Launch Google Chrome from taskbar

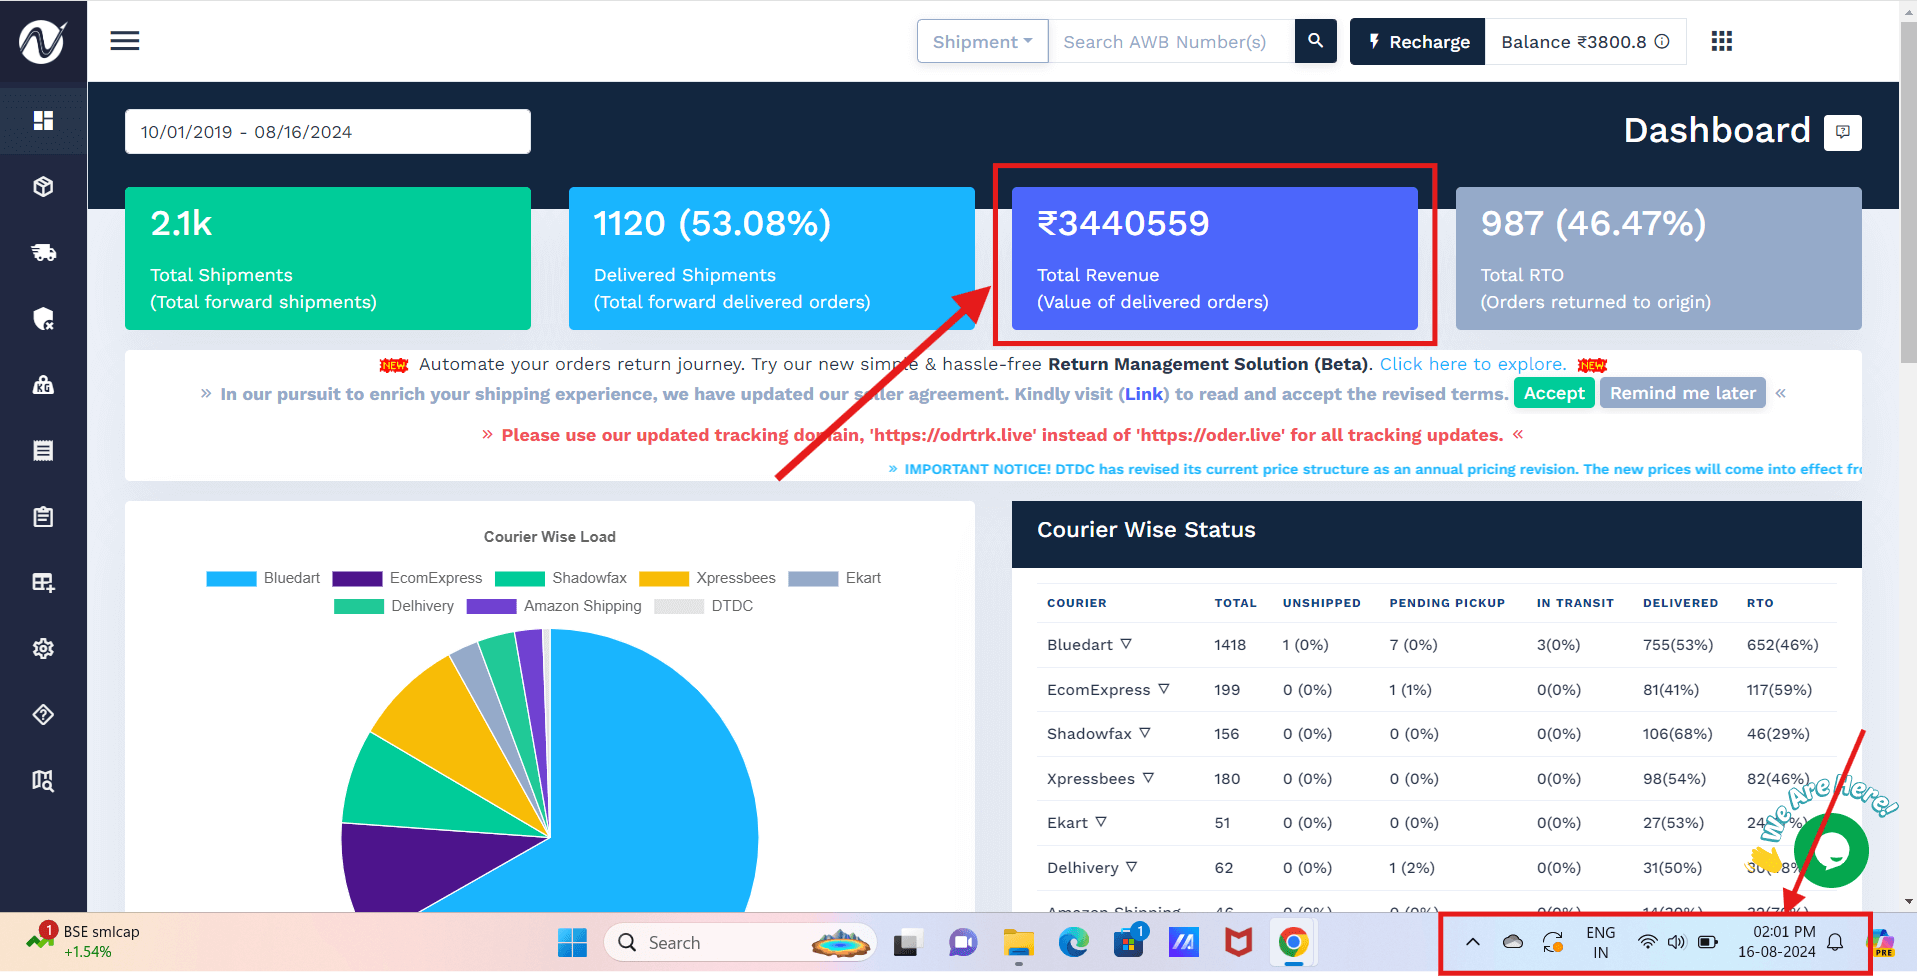pyautogui.click(x=1293, y=943)
